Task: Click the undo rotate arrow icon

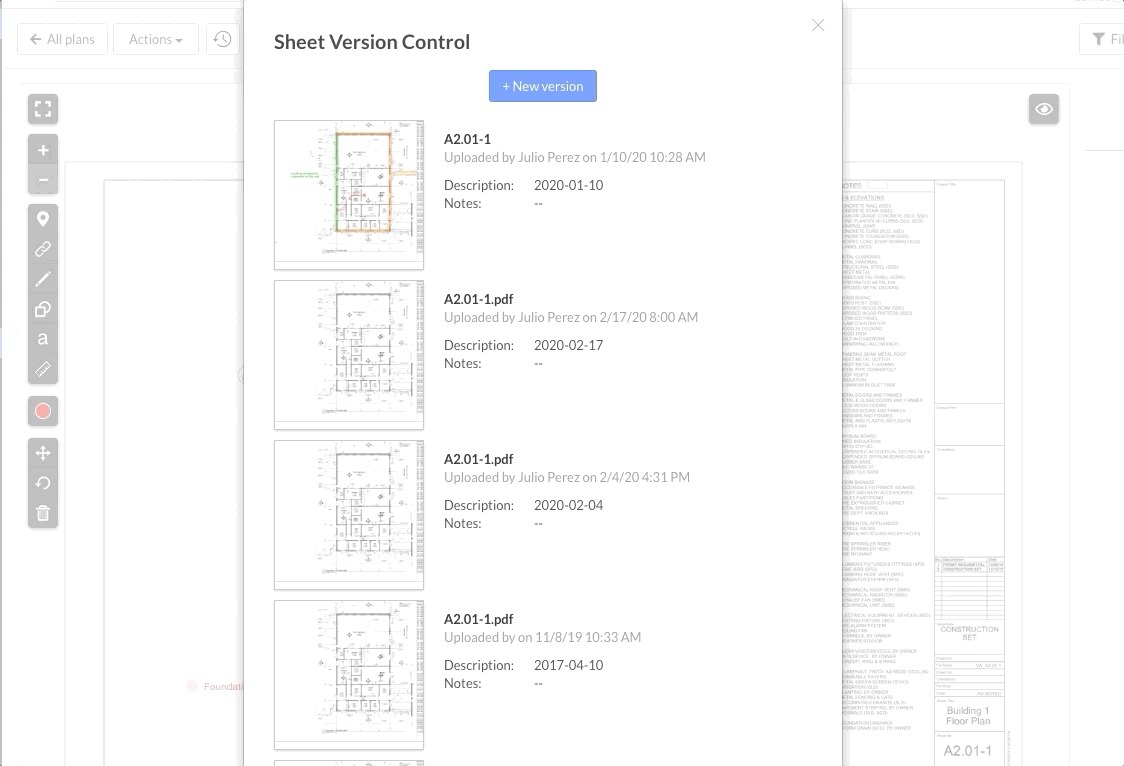Action: click(43, 483)
